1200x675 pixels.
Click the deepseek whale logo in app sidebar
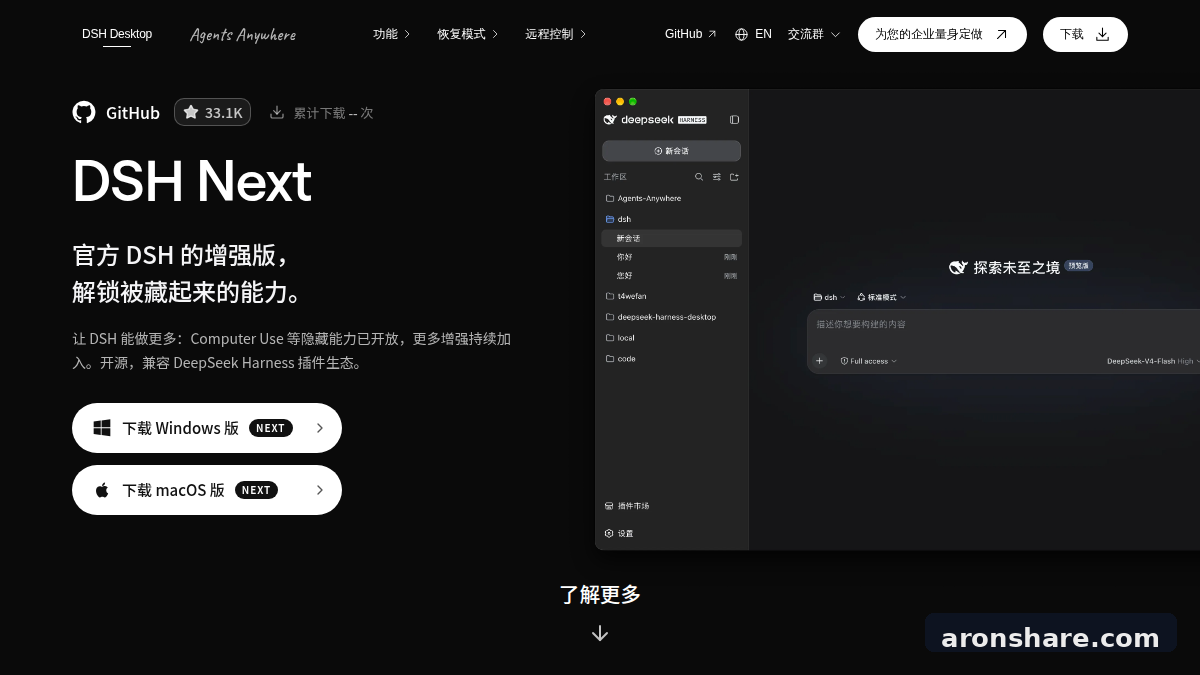point(611,119)
